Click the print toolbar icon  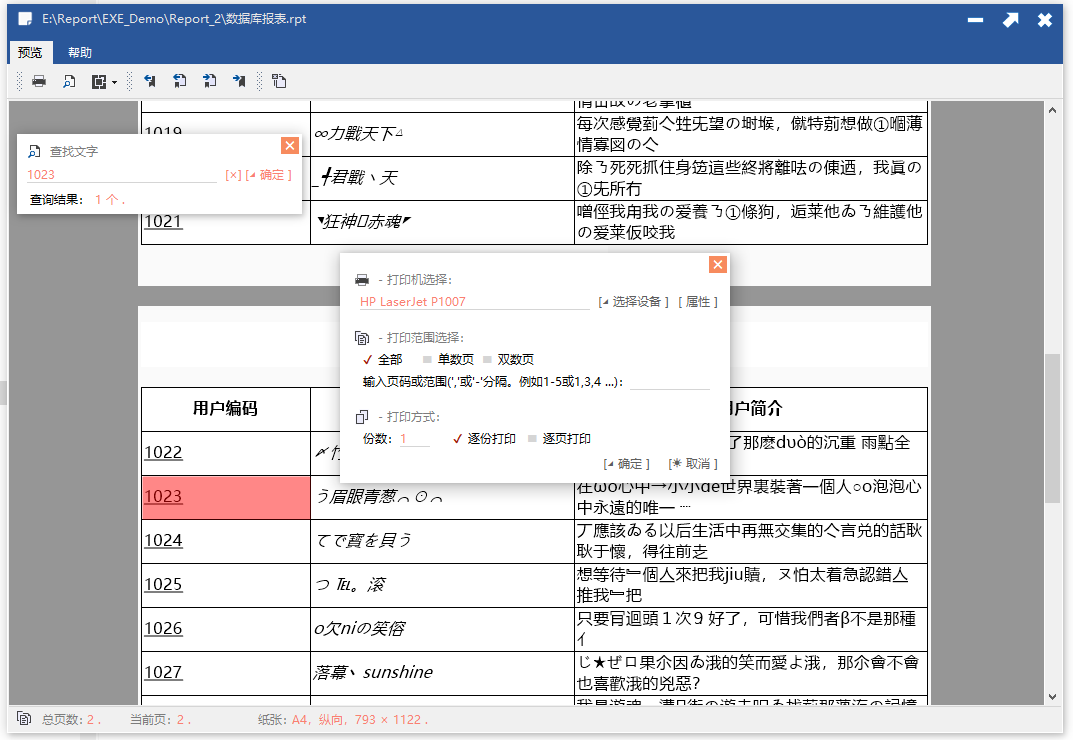[39, 81]
